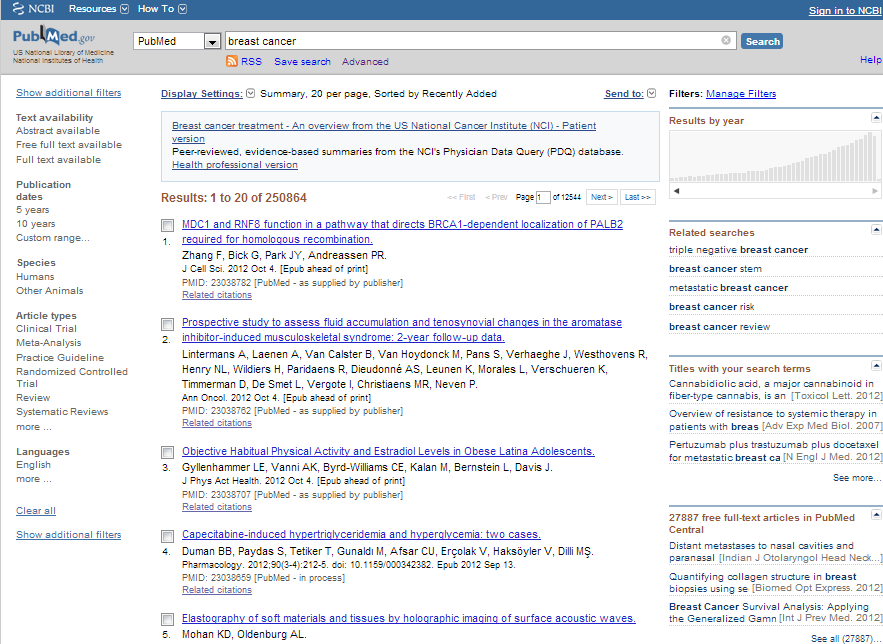
Task: Open the Manage Filters link
Action: click(741, 94)
